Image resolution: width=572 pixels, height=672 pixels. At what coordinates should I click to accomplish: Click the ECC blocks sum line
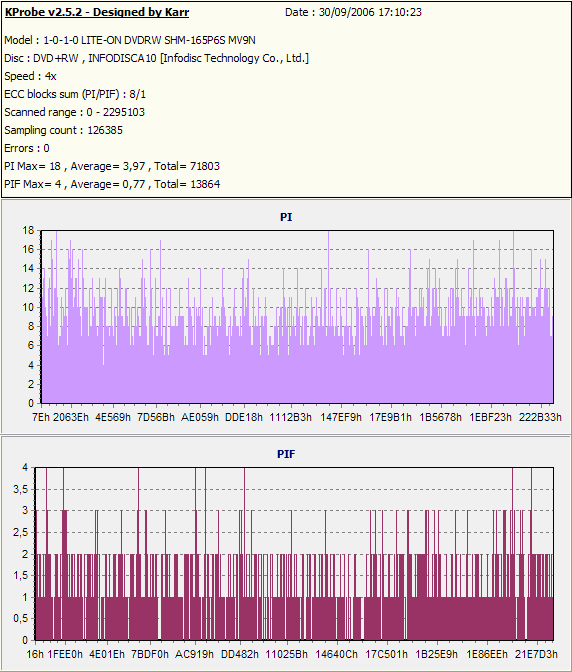[75, 94]
